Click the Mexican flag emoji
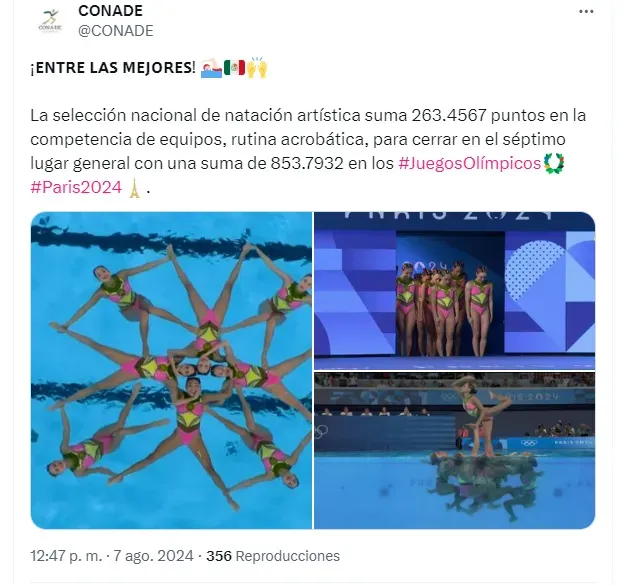622x585 pixels. [234, 67]
